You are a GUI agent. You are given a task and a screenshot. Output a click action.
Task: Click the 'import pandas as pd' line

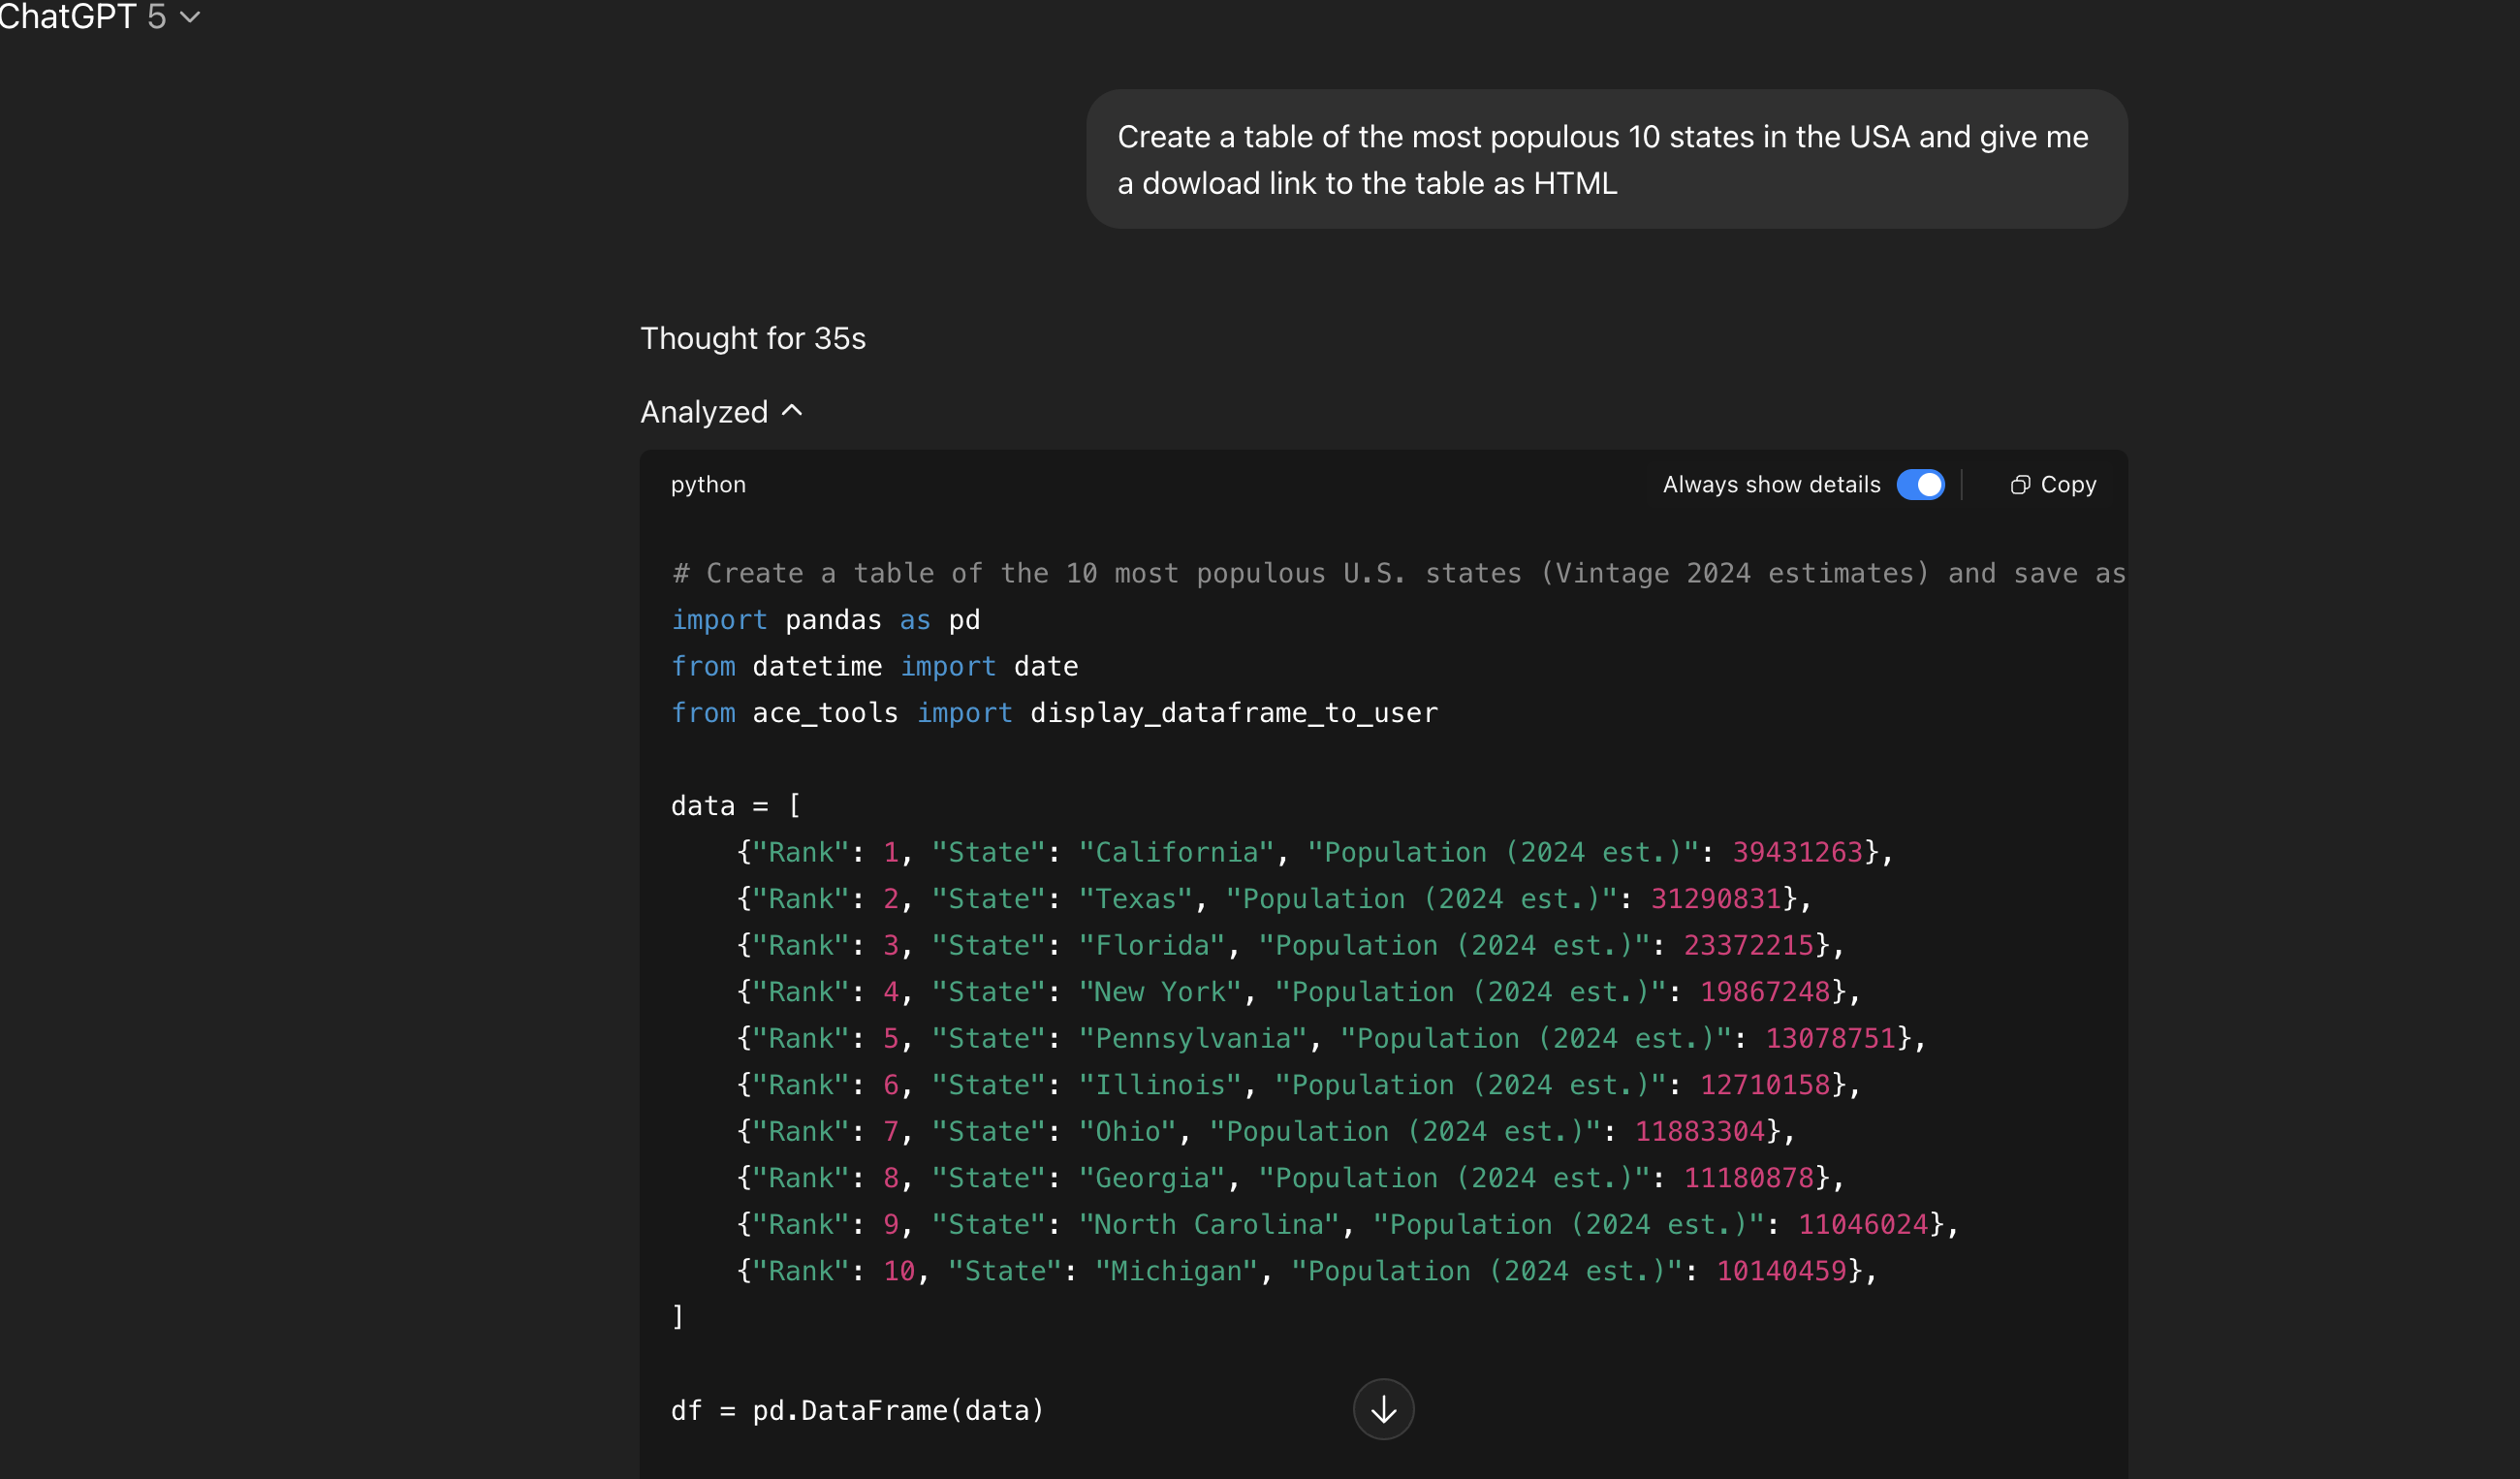[825, 620]
